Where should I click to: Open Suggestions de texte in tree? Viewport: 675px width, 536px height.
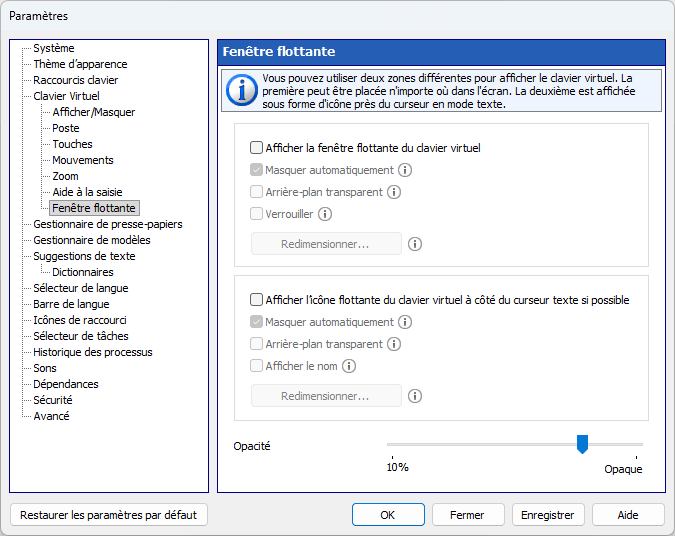tap(84, 256)
